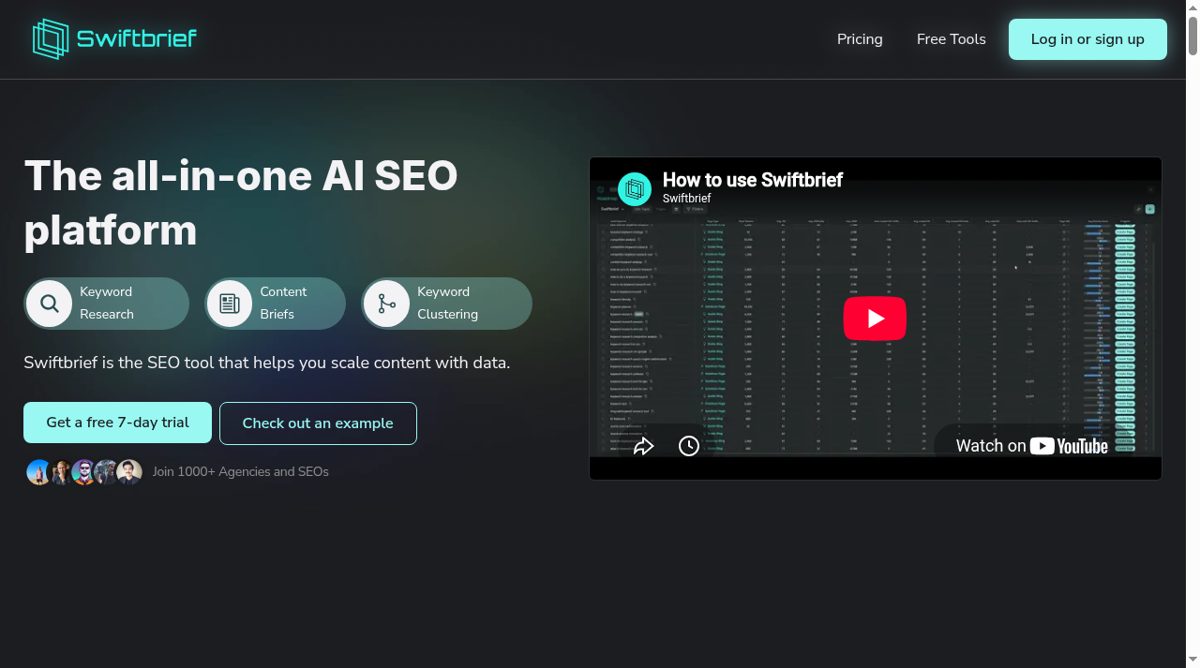The height and width of the screenshot is (668, 1200).
Task: Open the Free Tools menu
Action: pyautogui.click(x=951, y=39)
